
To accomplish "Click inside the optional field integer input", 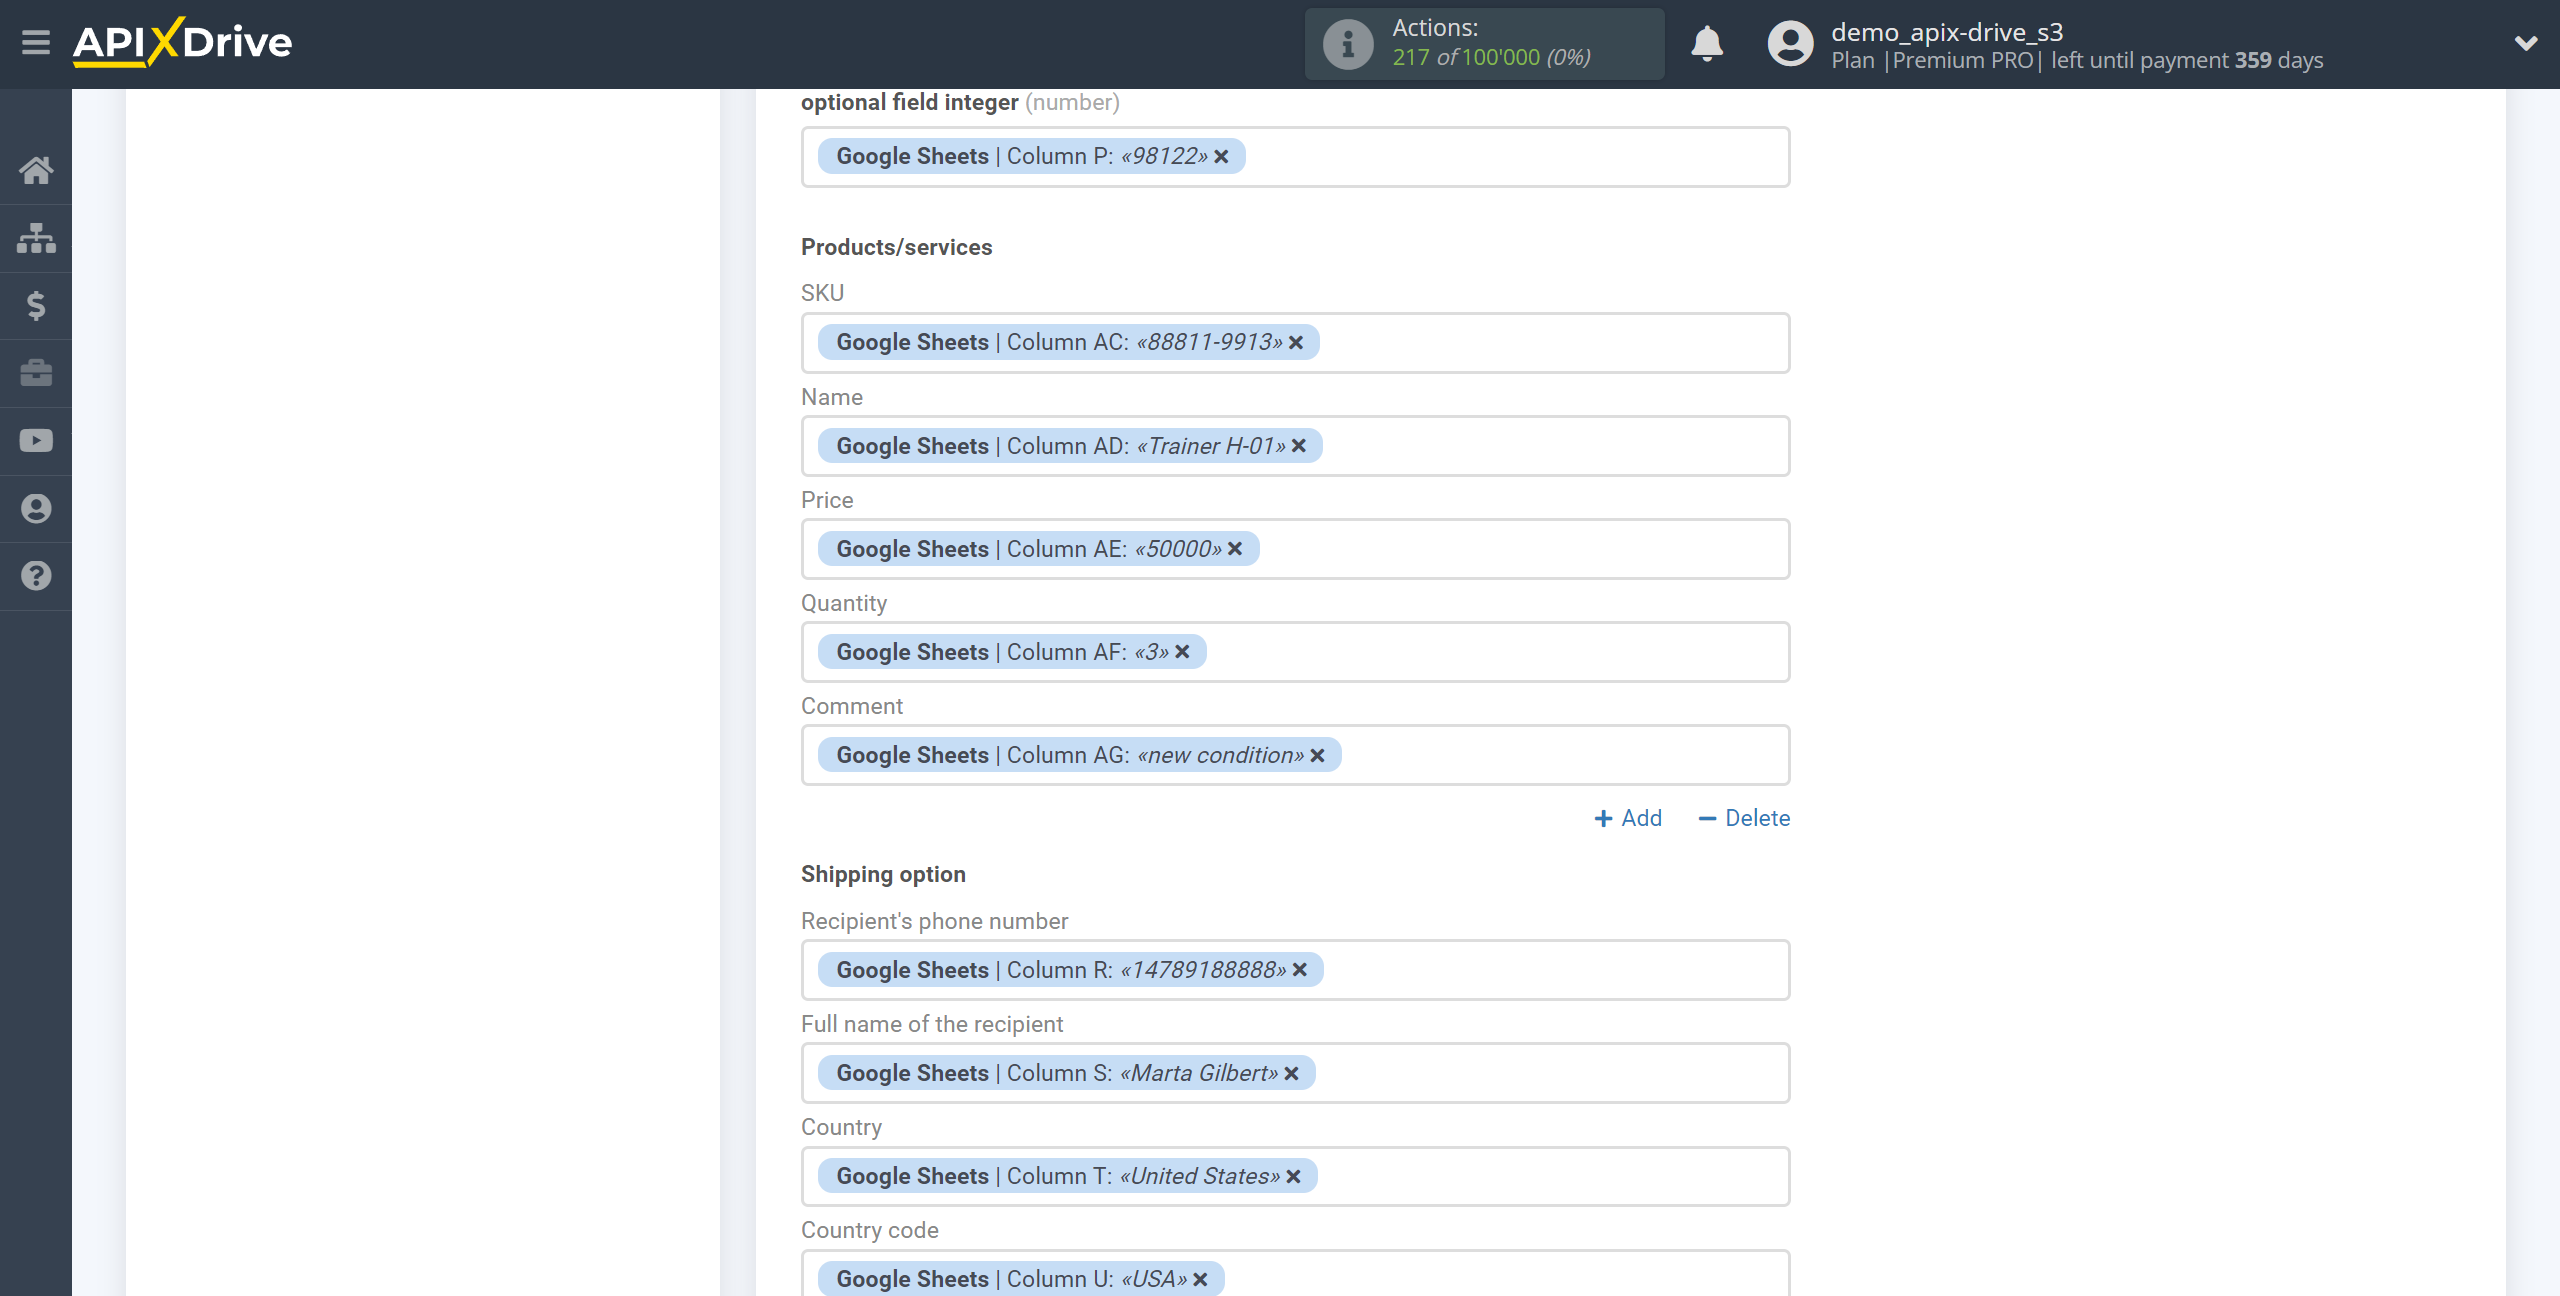I will tap(1295, 157).
